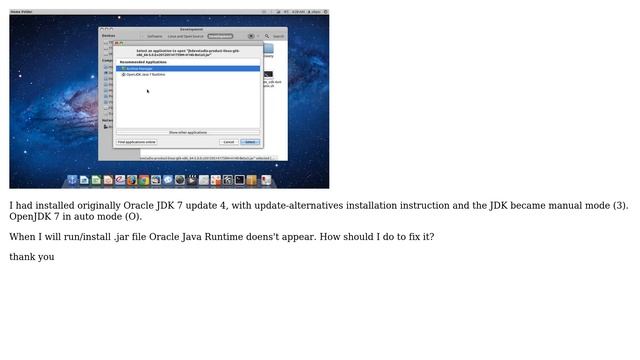Click the clock in the top panel
The image size is (640, 360).
298,12
